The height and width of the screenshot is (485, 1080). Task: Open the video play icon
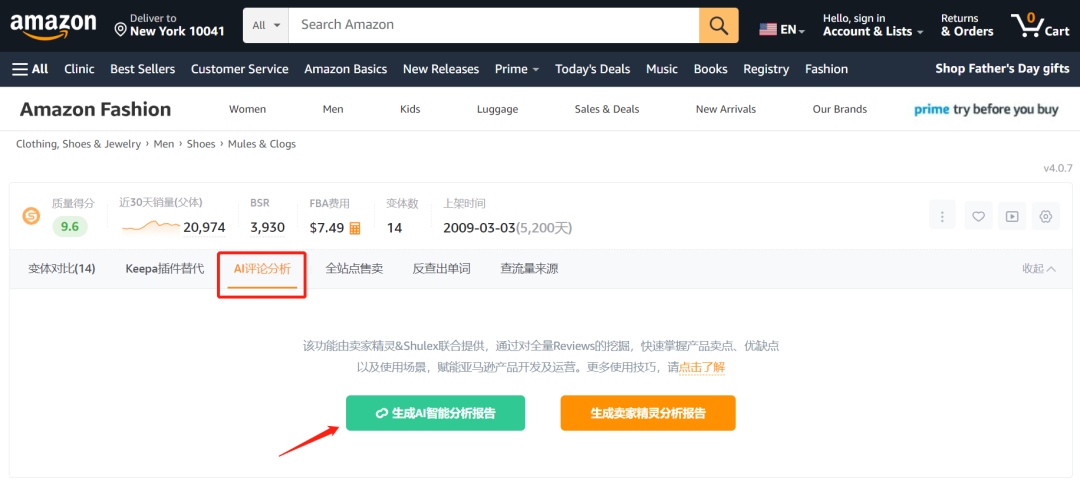pyautogui.click(x=1012, y=216)
